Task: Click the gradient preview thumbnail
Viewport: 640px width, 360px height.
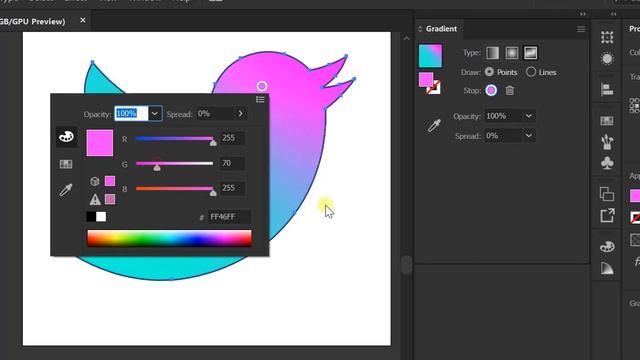Action: [430, 56]
